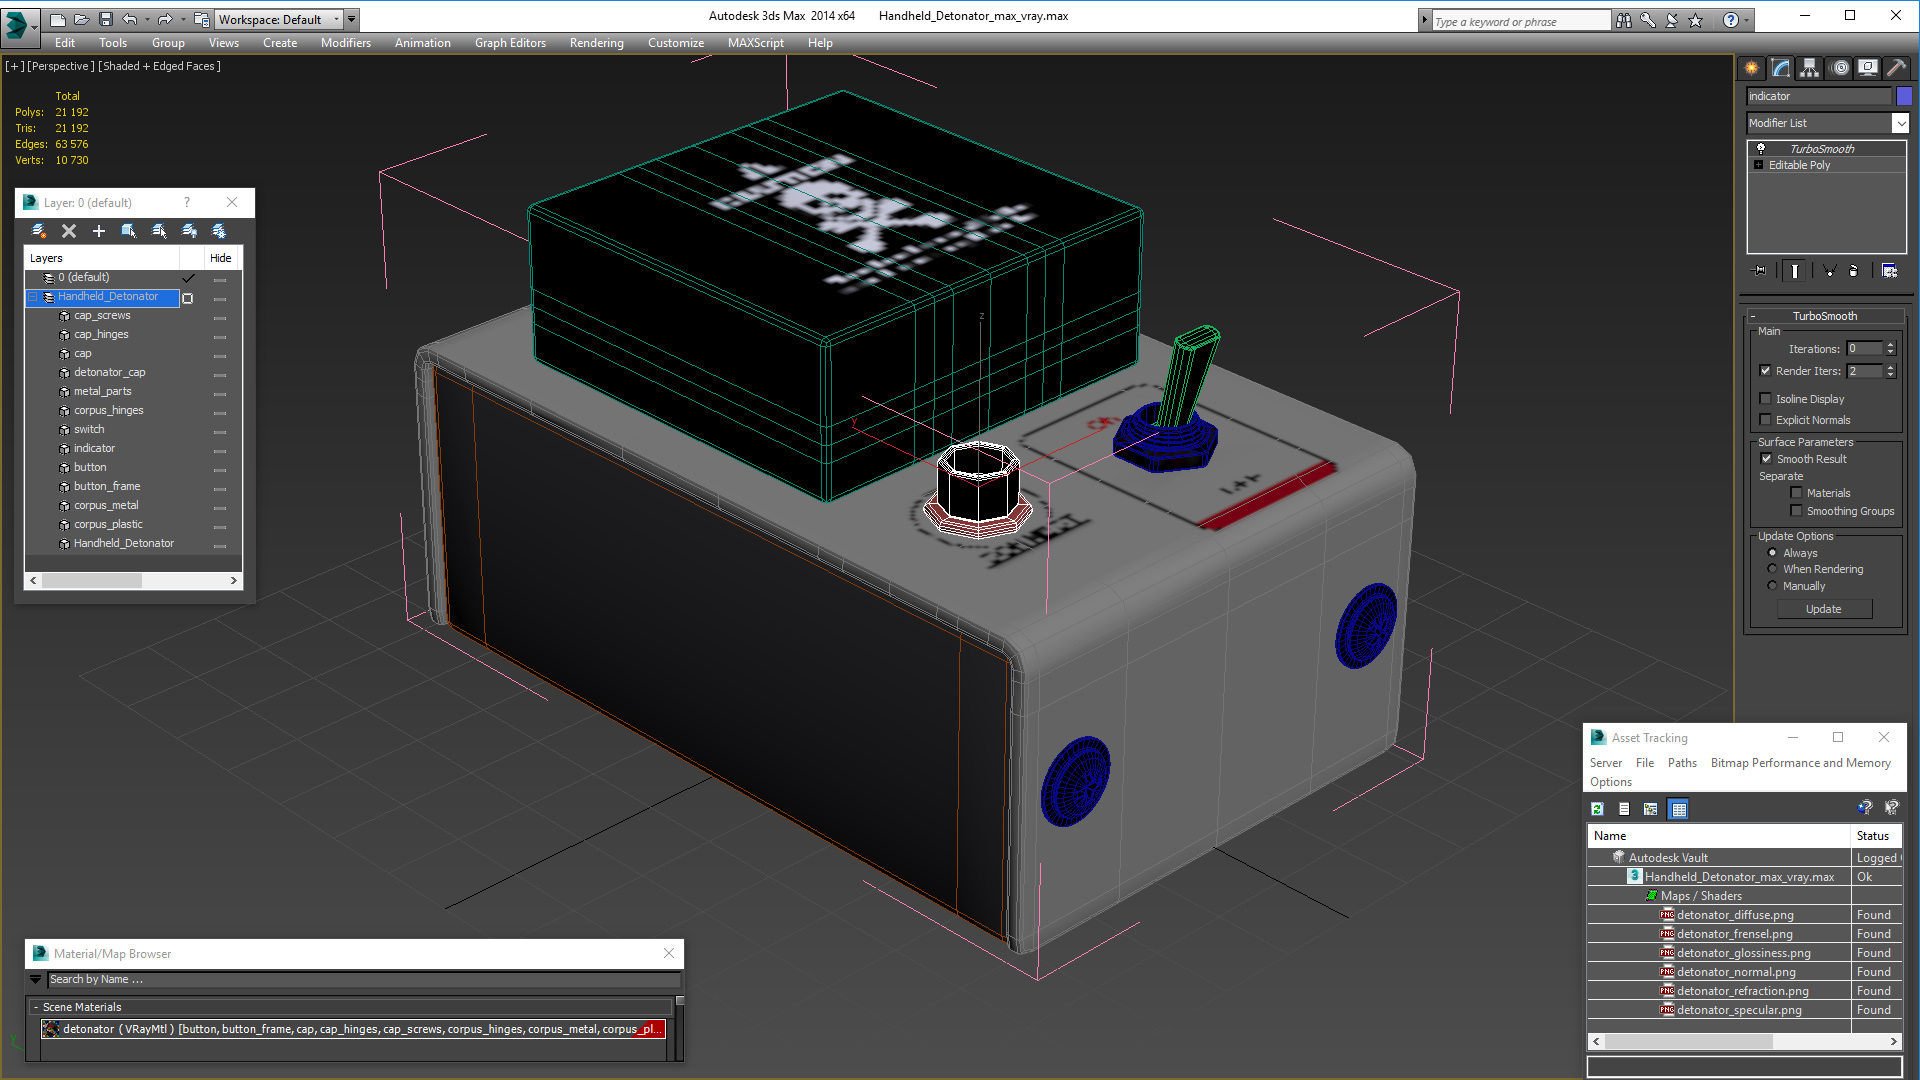Click the Delete layer X icon in the Layer dialog
This screenshot has height=1080, width=1920.
[x=69, y=231]
